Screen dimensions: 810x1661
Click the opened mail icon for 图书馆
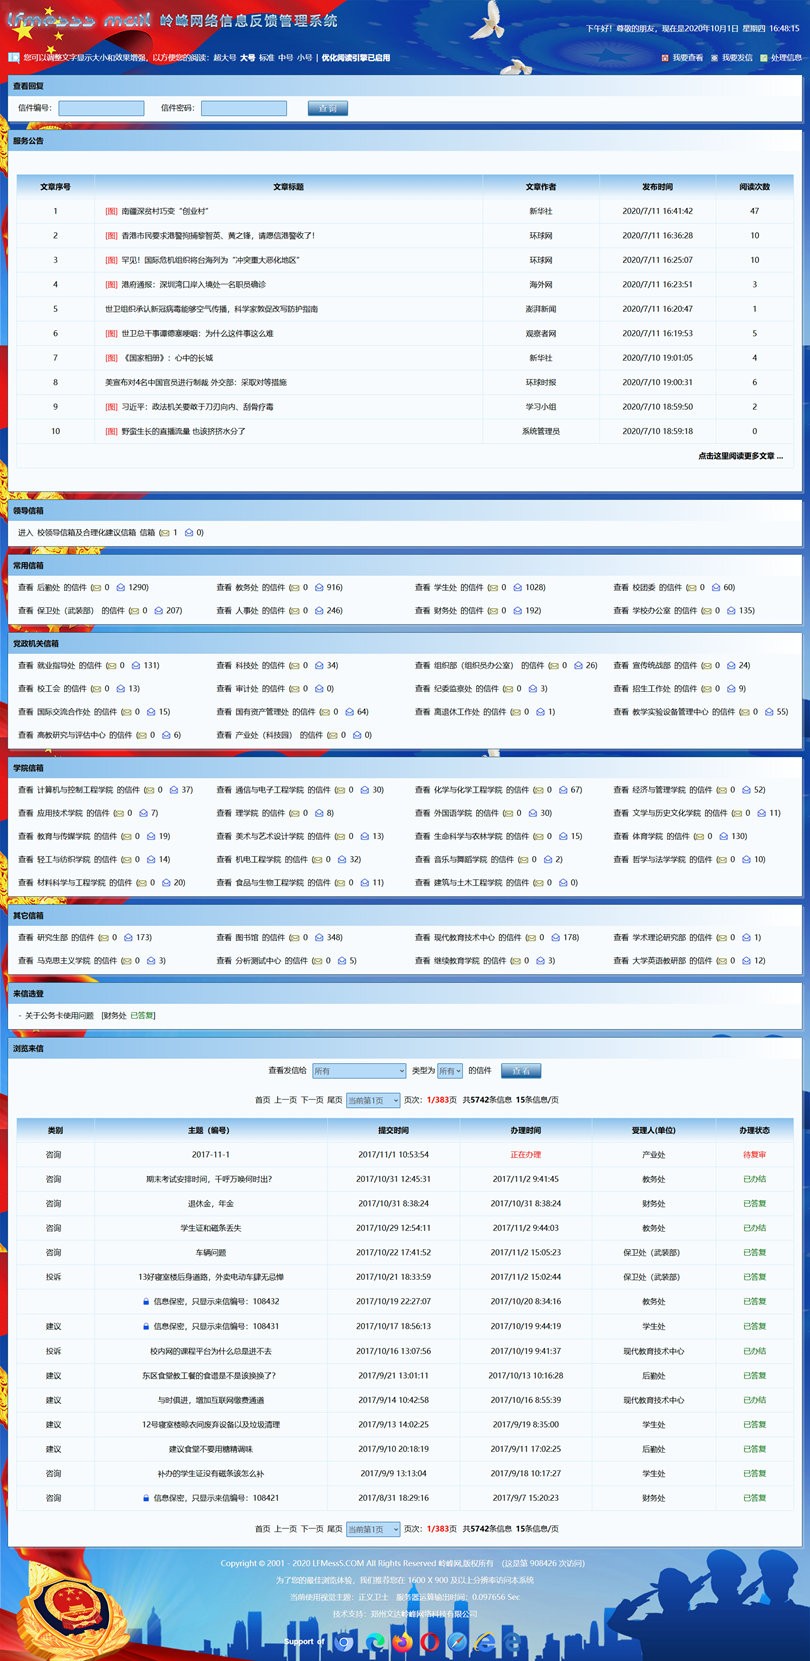click(x=320, y=938)
